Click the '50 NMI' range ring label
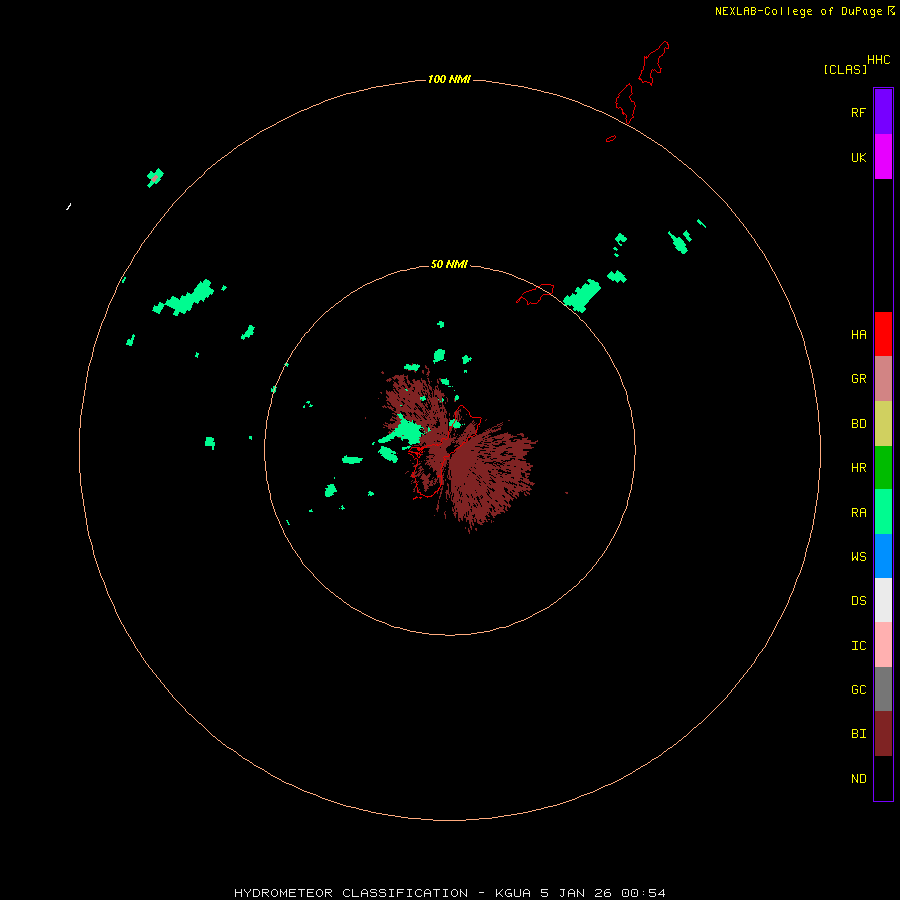The width and height of the screenshot is (900, 900). click(449, 264)
